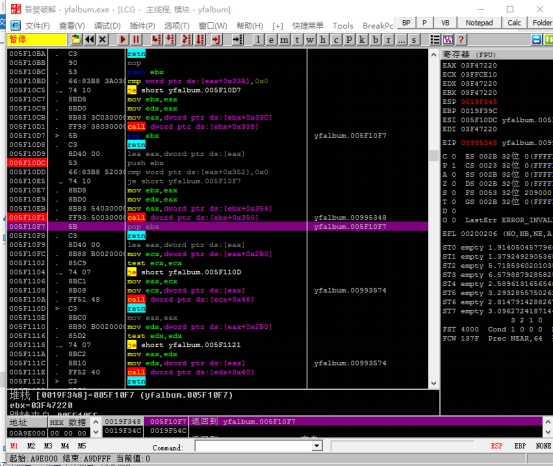The image size is (553, 466).
Task: Click the purple appearance icon in toolbar
Action: click(448, 40)
